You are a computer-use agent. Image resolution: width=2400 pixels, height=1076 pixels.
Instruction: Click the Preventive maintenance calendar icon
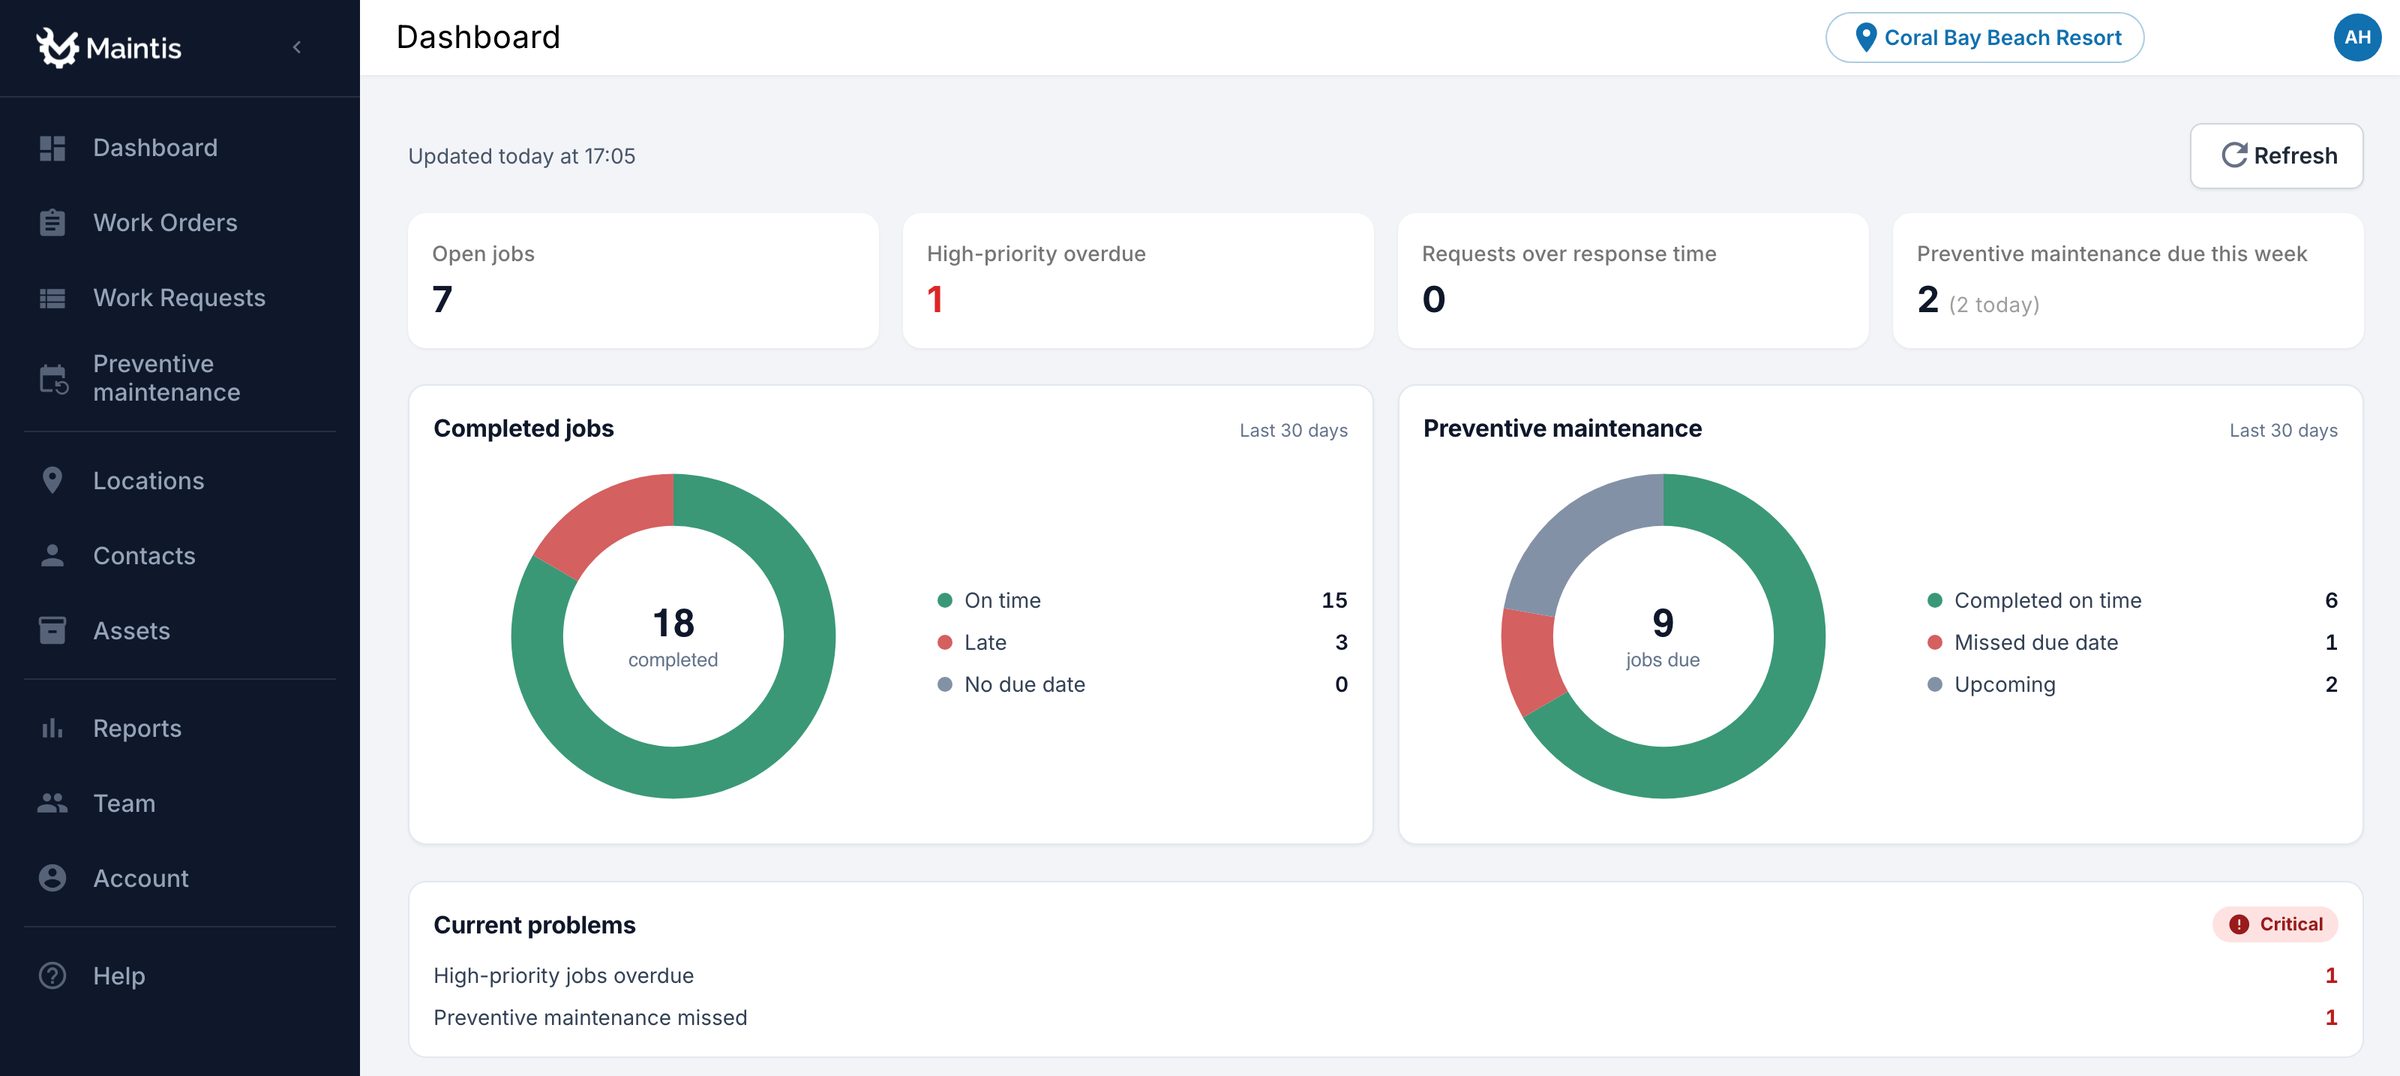point(53,379)
